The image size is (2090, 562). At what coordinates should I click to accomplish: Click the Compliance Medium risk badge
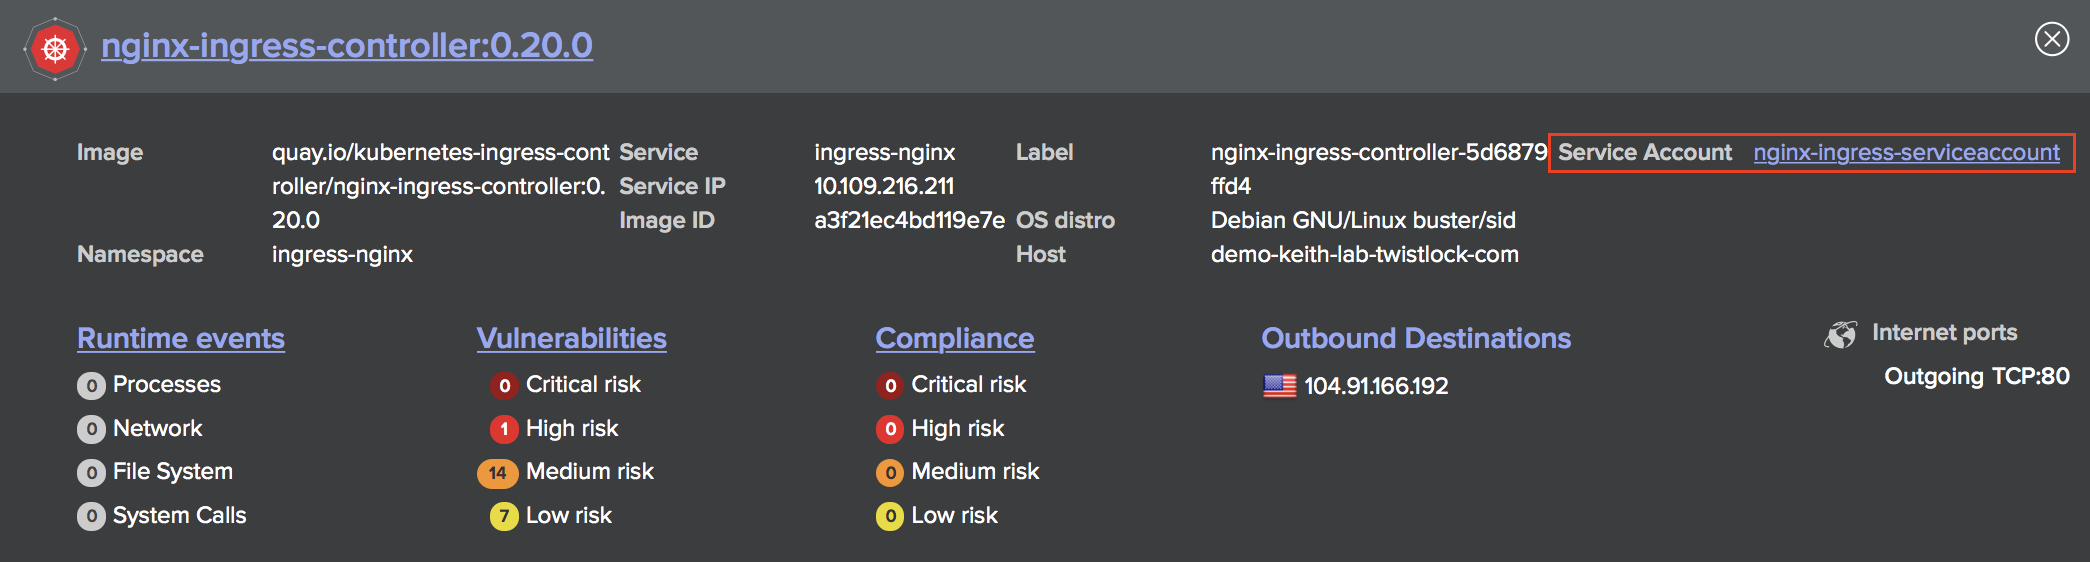[890, 473]
